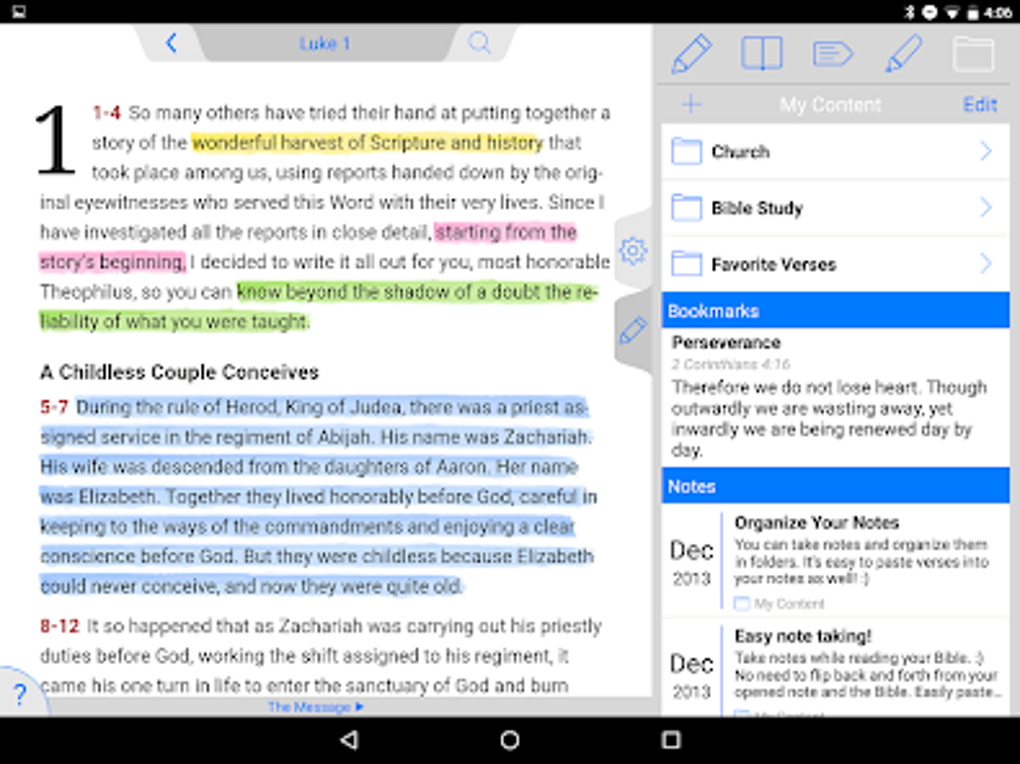Tap the yellow highlighted wonderful harvest passage

pos(367,143)
